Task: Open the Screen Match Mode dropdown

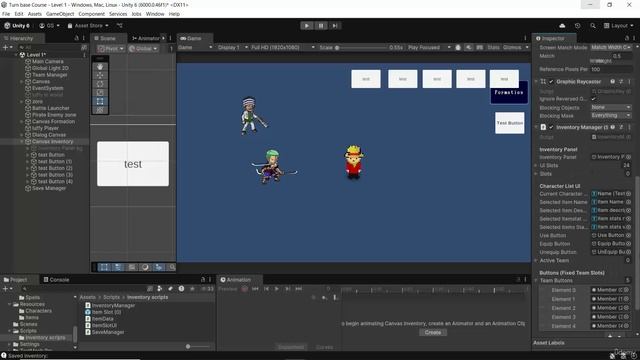Action: [611, 47]
